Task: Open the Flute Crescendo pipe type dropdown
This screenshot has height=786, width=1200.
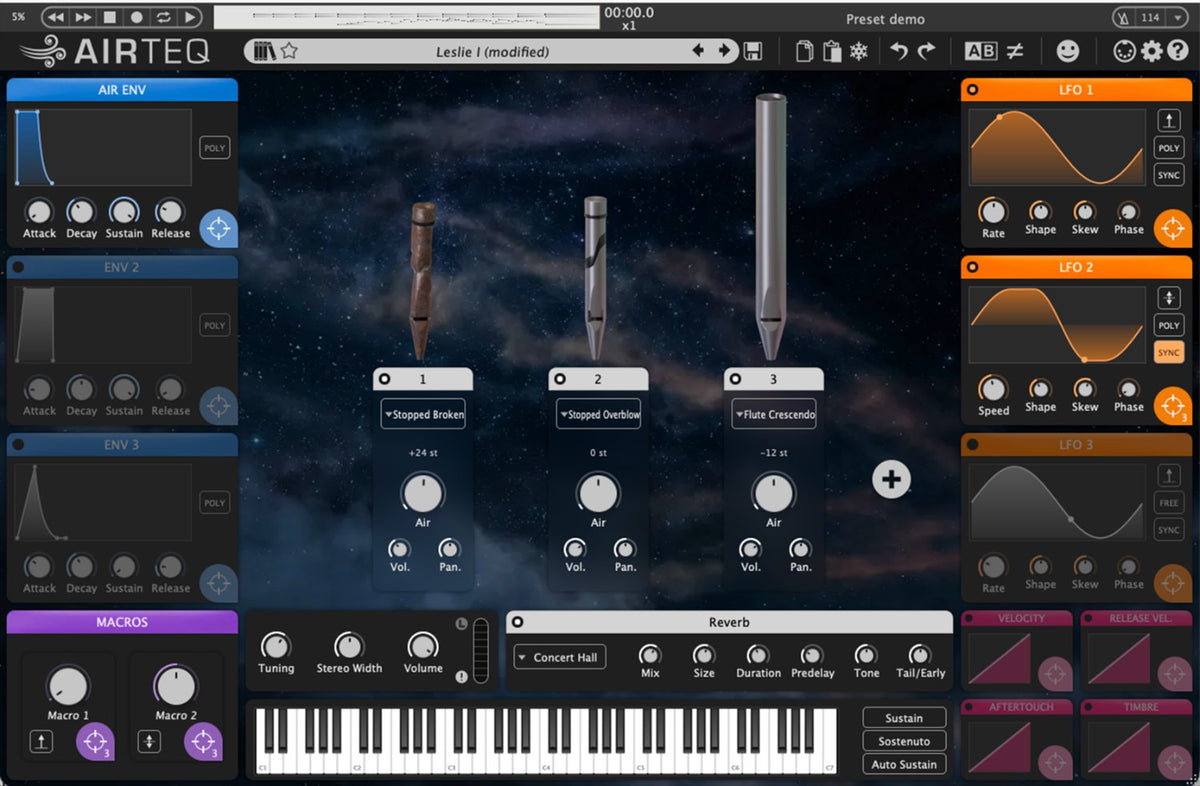Action: tap(774, 414)
